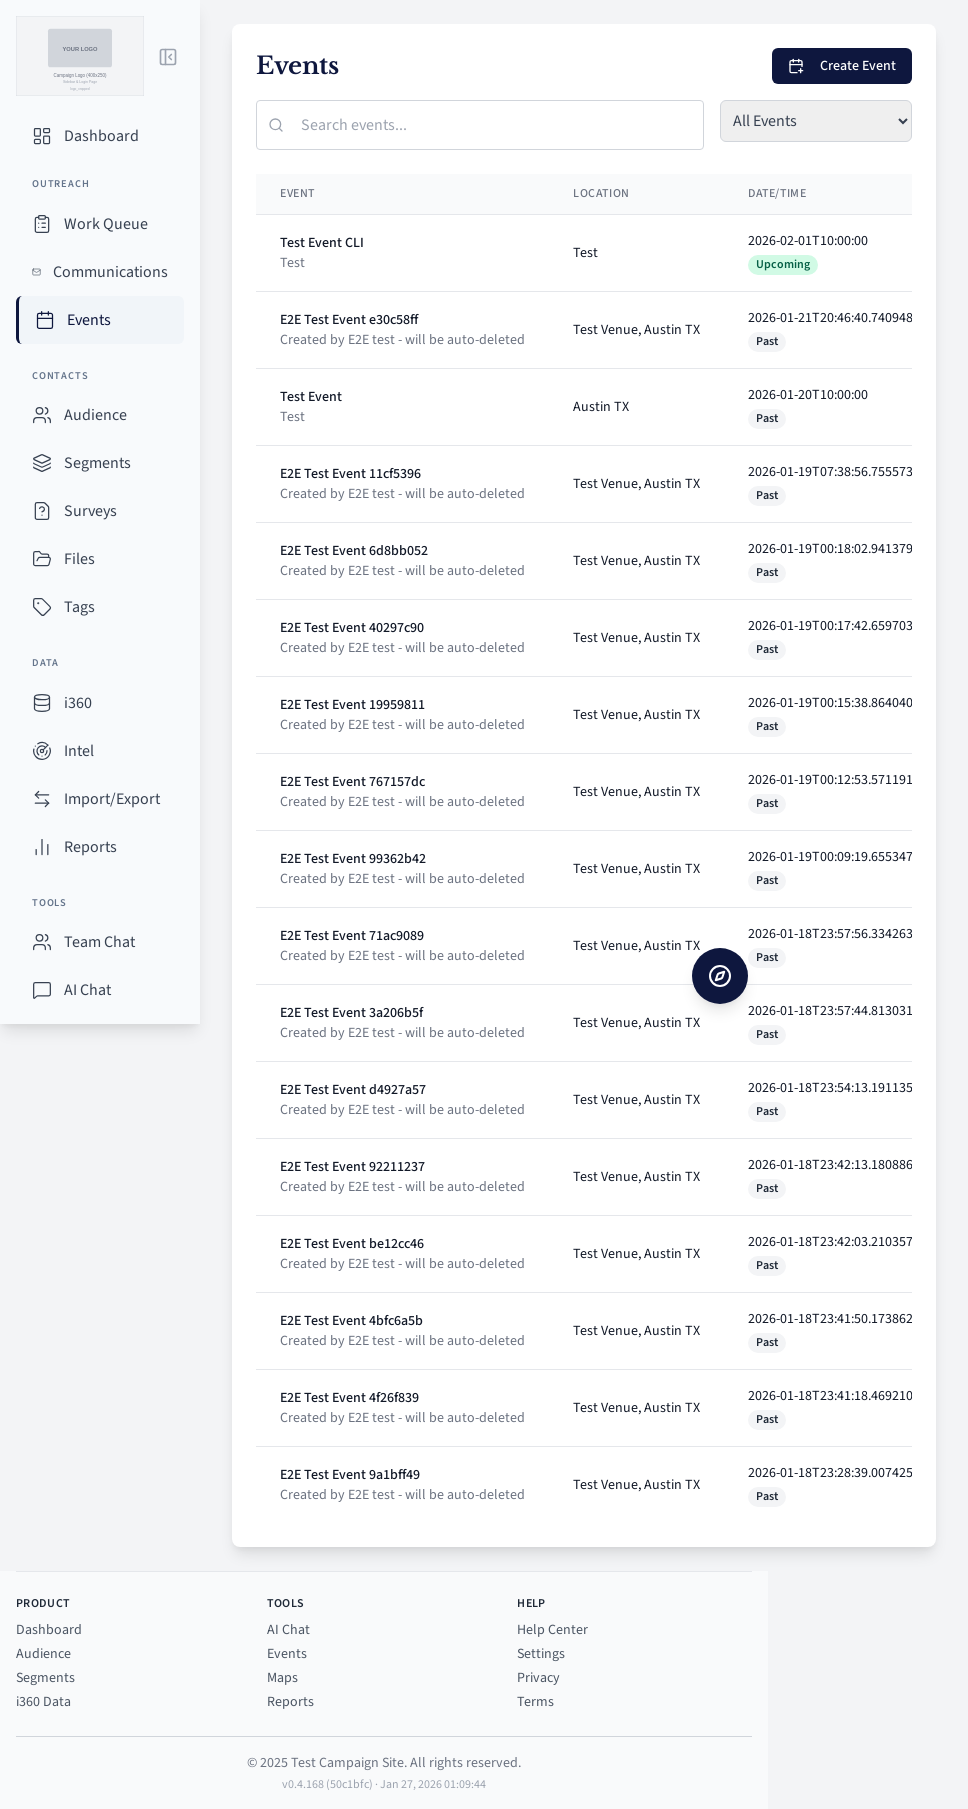
Task: Open the Reports bar chart icon
Action: (x=42, y=847)
